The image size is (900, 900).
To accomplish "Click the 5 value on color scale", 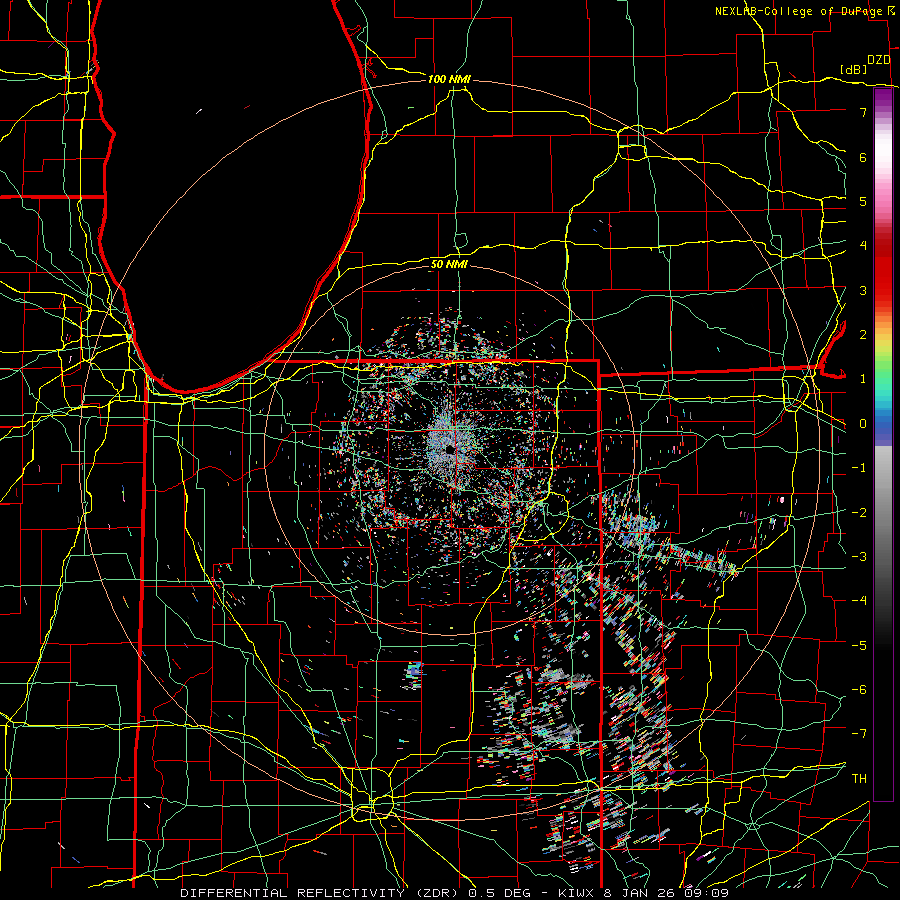I will click(x=863, y=201).
